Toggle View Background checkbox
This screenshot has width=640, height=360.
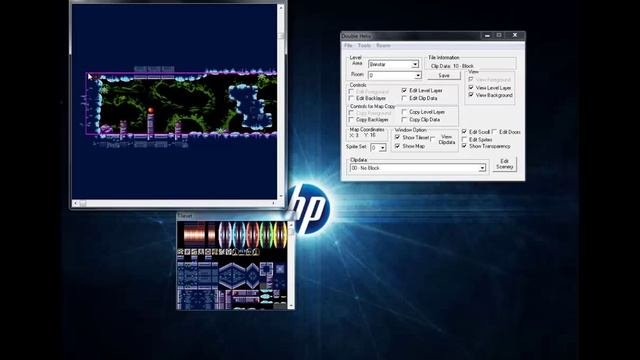tap(471, 95)
